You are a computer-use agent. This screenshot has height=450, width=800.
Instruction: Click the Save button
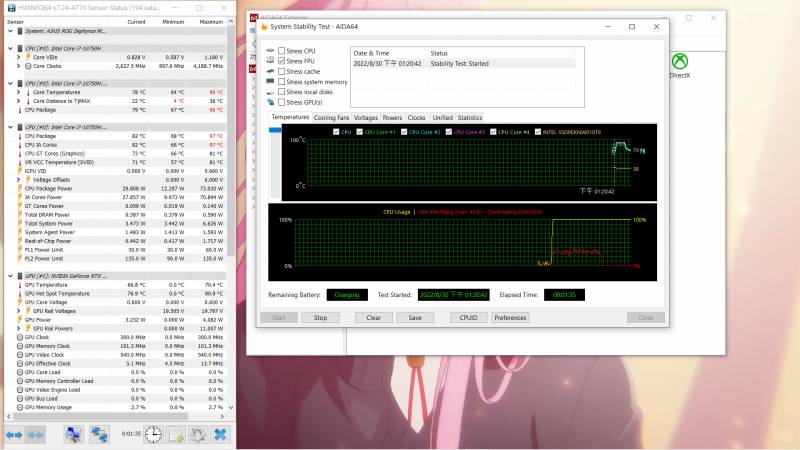pos(415,317)
